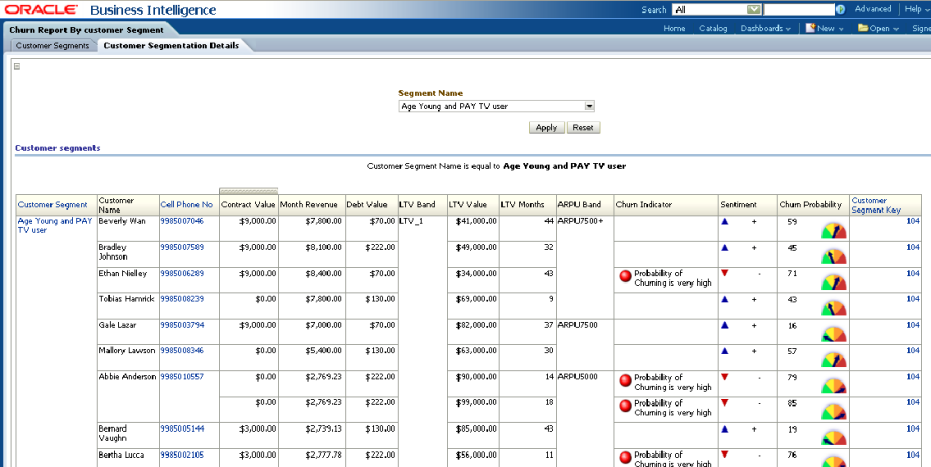Click the search go arrow icon
This screenshot has height=467, width=931.
pyautogui.click(x=840, y=9)
